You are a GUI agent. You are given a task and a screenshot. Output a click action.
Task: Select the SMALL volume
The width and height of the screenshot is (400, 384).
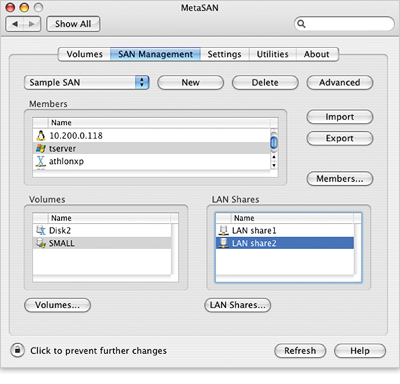pyautogui.click(x=102, y=243)
